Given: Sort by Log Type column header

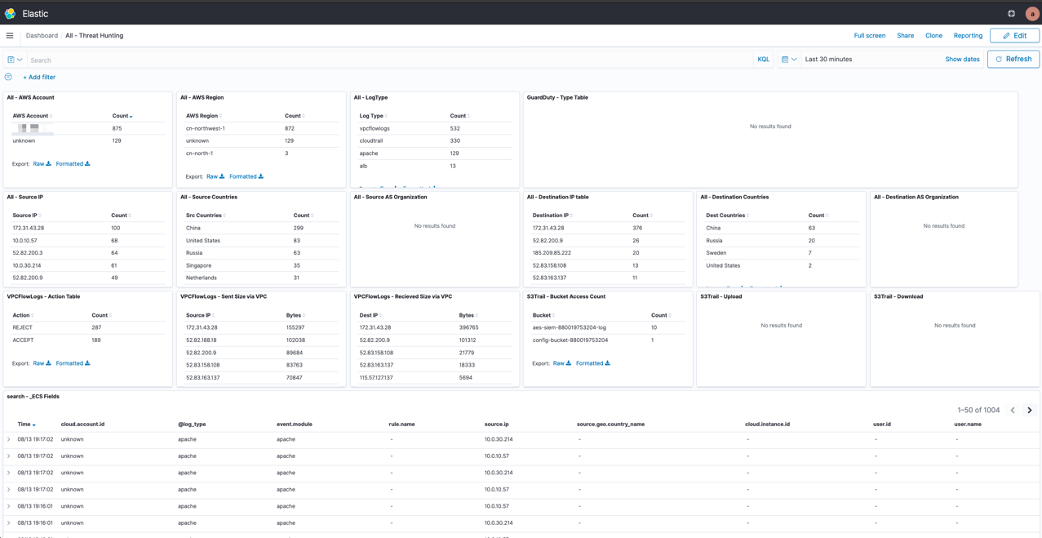Looking at the screenshot, I should (x=373, y=116).
